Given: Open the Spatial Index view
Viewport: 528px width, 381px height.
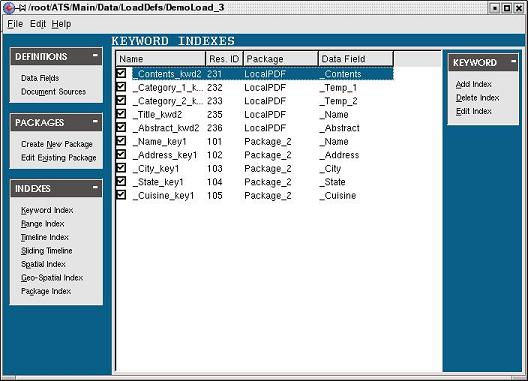Looking at the screenshot, I should coord(43,264).
